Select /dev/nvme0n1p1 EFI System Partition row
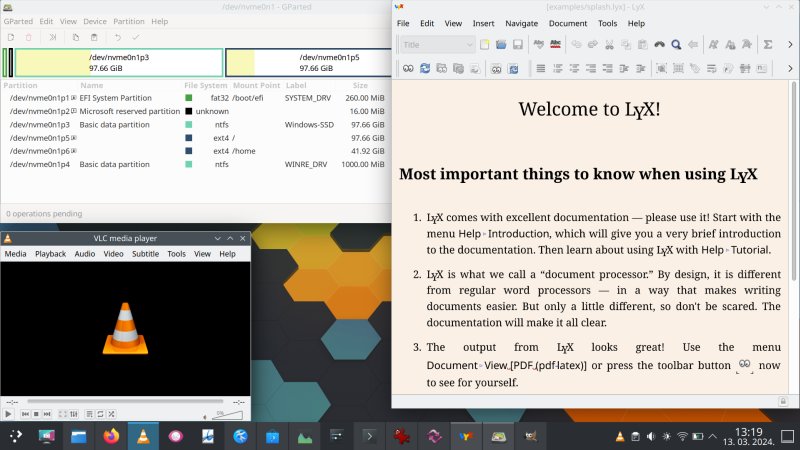Screen dimensions: 800x450 (x=196, y=98)
